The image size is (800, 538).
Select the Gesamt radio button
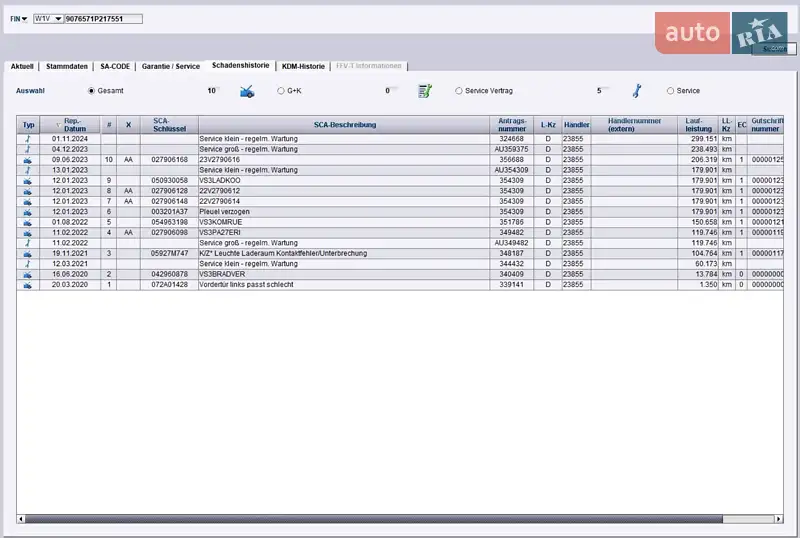(x=92, y=91)
